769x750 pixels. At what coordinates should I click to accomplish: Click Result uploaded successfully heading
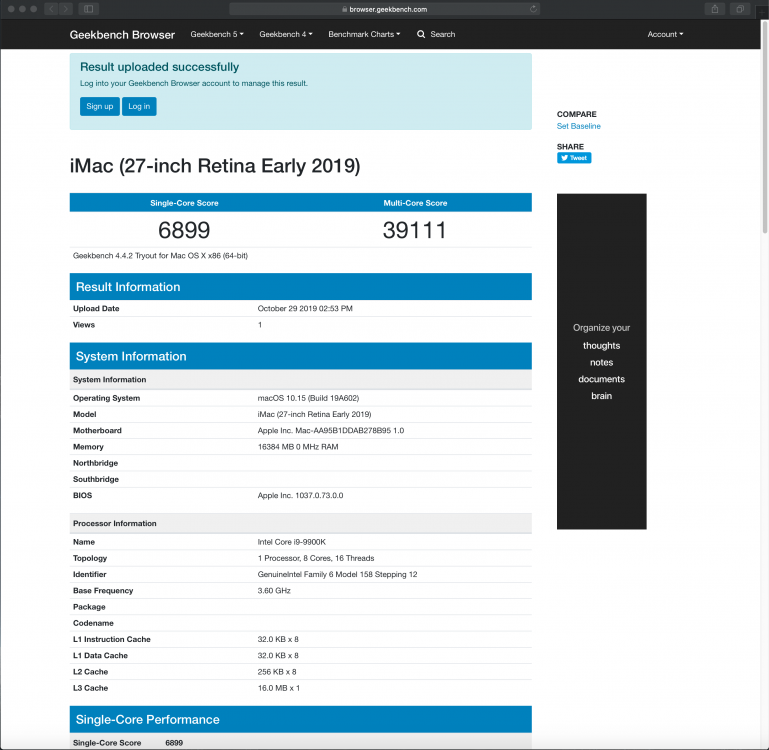tap(159, 67)
